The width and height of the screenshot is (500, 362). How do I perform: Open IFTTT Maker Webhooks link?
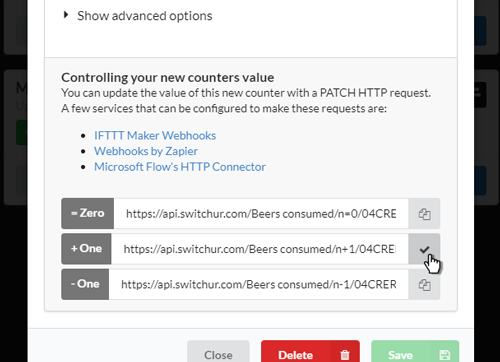point(155,136)
